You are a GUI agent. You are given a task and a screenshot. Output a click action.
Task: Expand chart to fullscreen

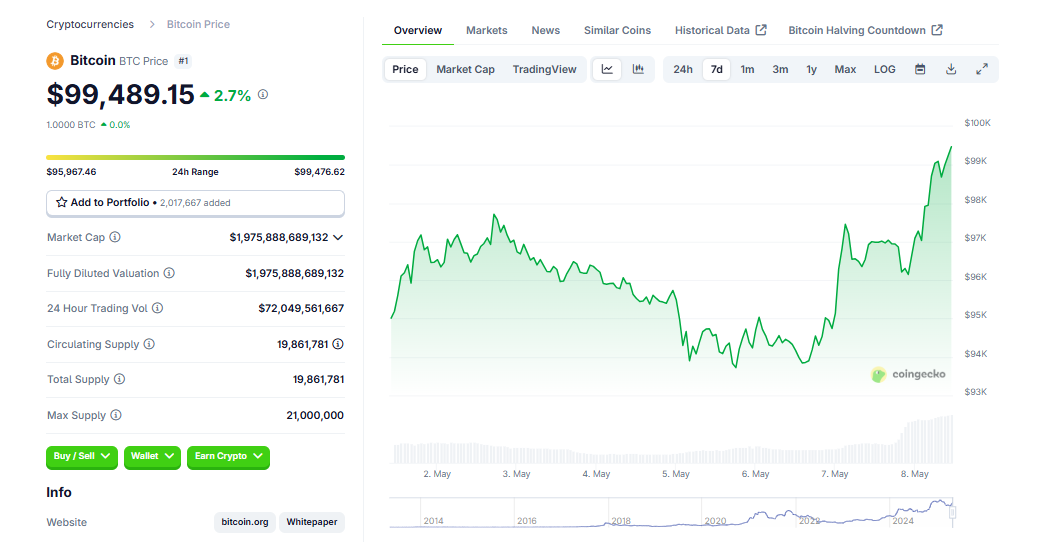point(982,69)
